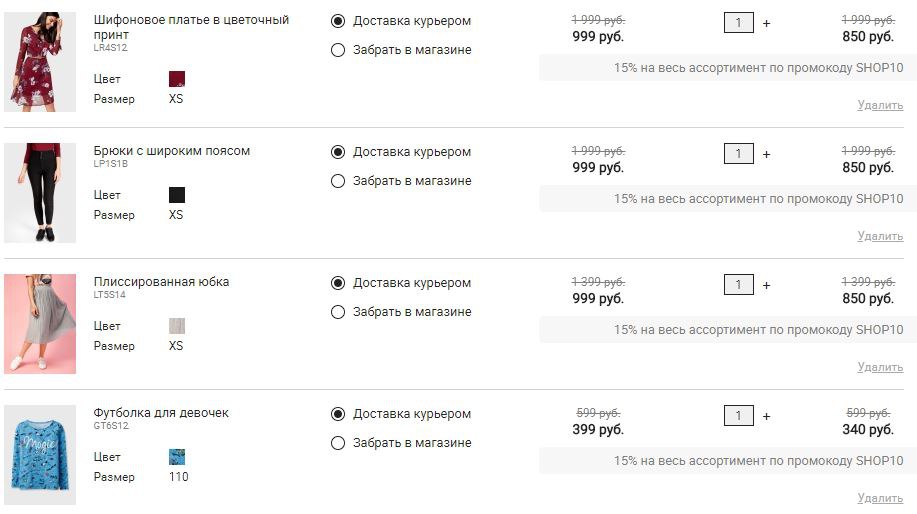Screen dimensions: 917x514
Task: Remove the trousers using the Удалить link
Action: coord(880,236)
